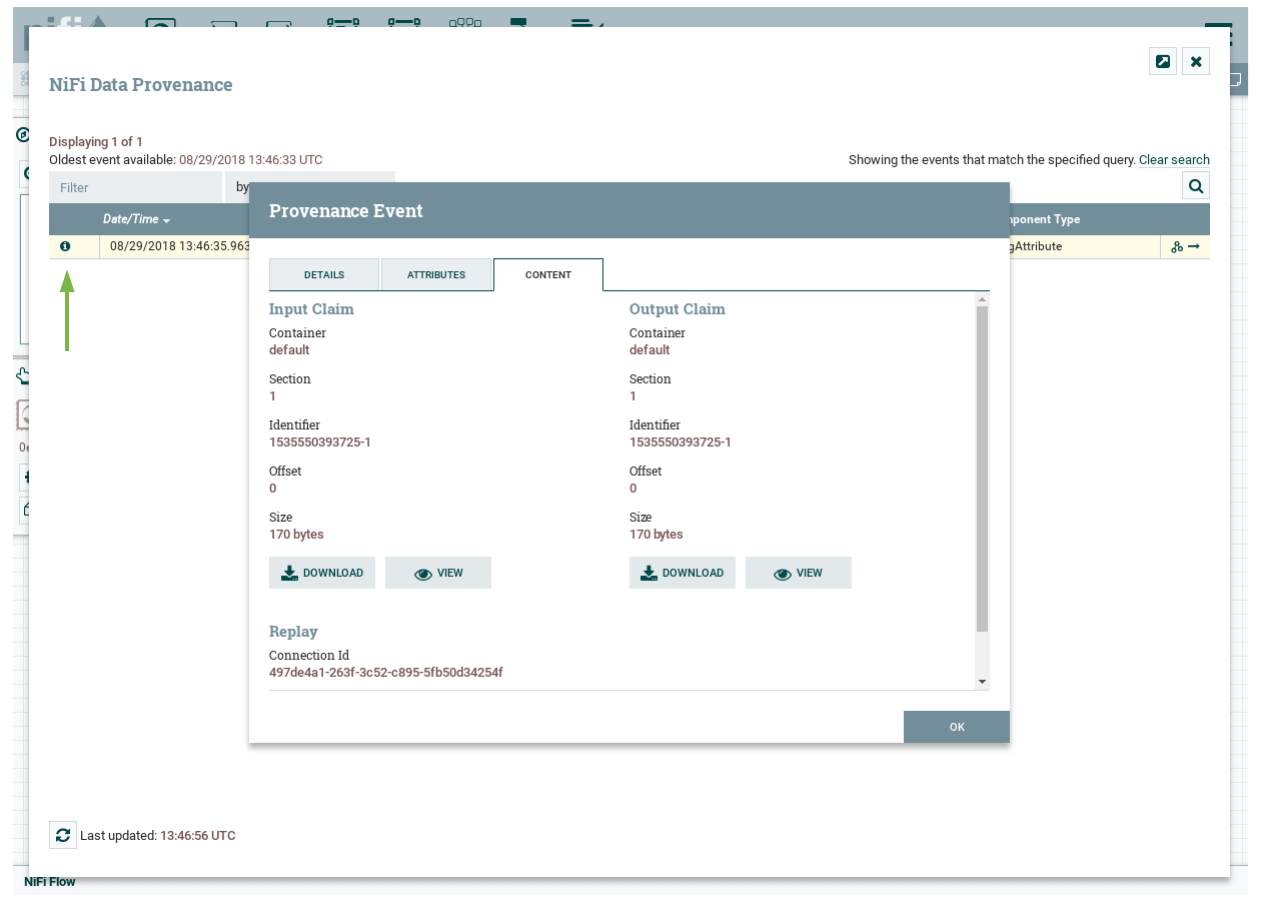Download the Output Claim content

682,573
